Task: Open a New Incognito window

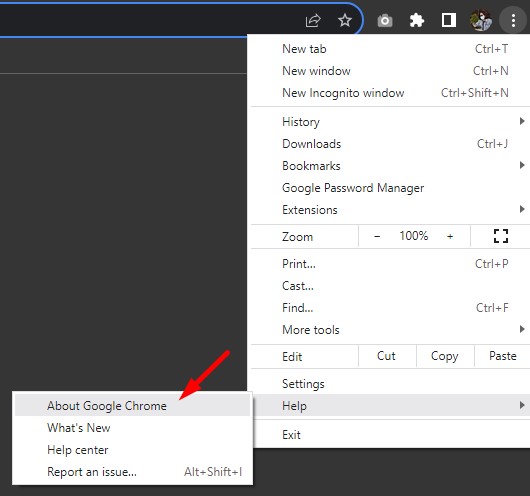Action: 390,93
